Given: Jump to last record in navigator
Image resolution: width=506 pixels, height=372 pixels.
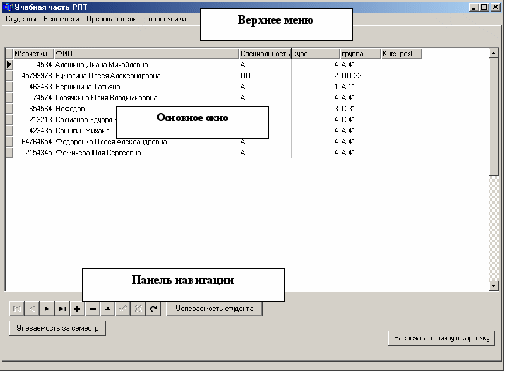Looking at the screenshot, I should tap(62, 309).
